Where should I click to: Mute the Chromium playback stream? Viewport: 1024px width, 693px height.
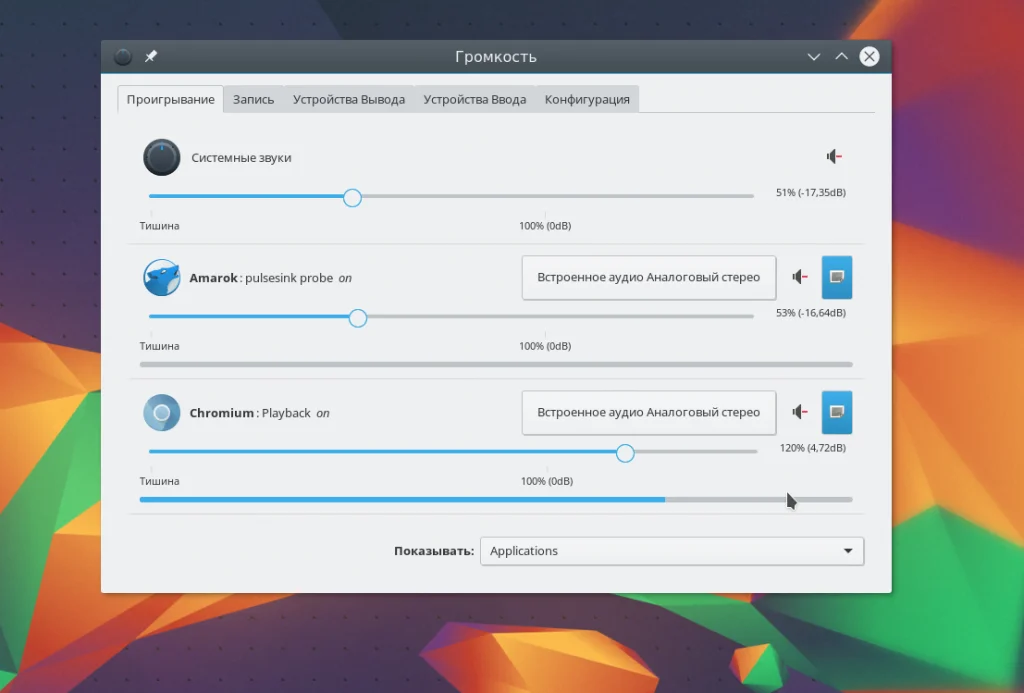[800, 412]
